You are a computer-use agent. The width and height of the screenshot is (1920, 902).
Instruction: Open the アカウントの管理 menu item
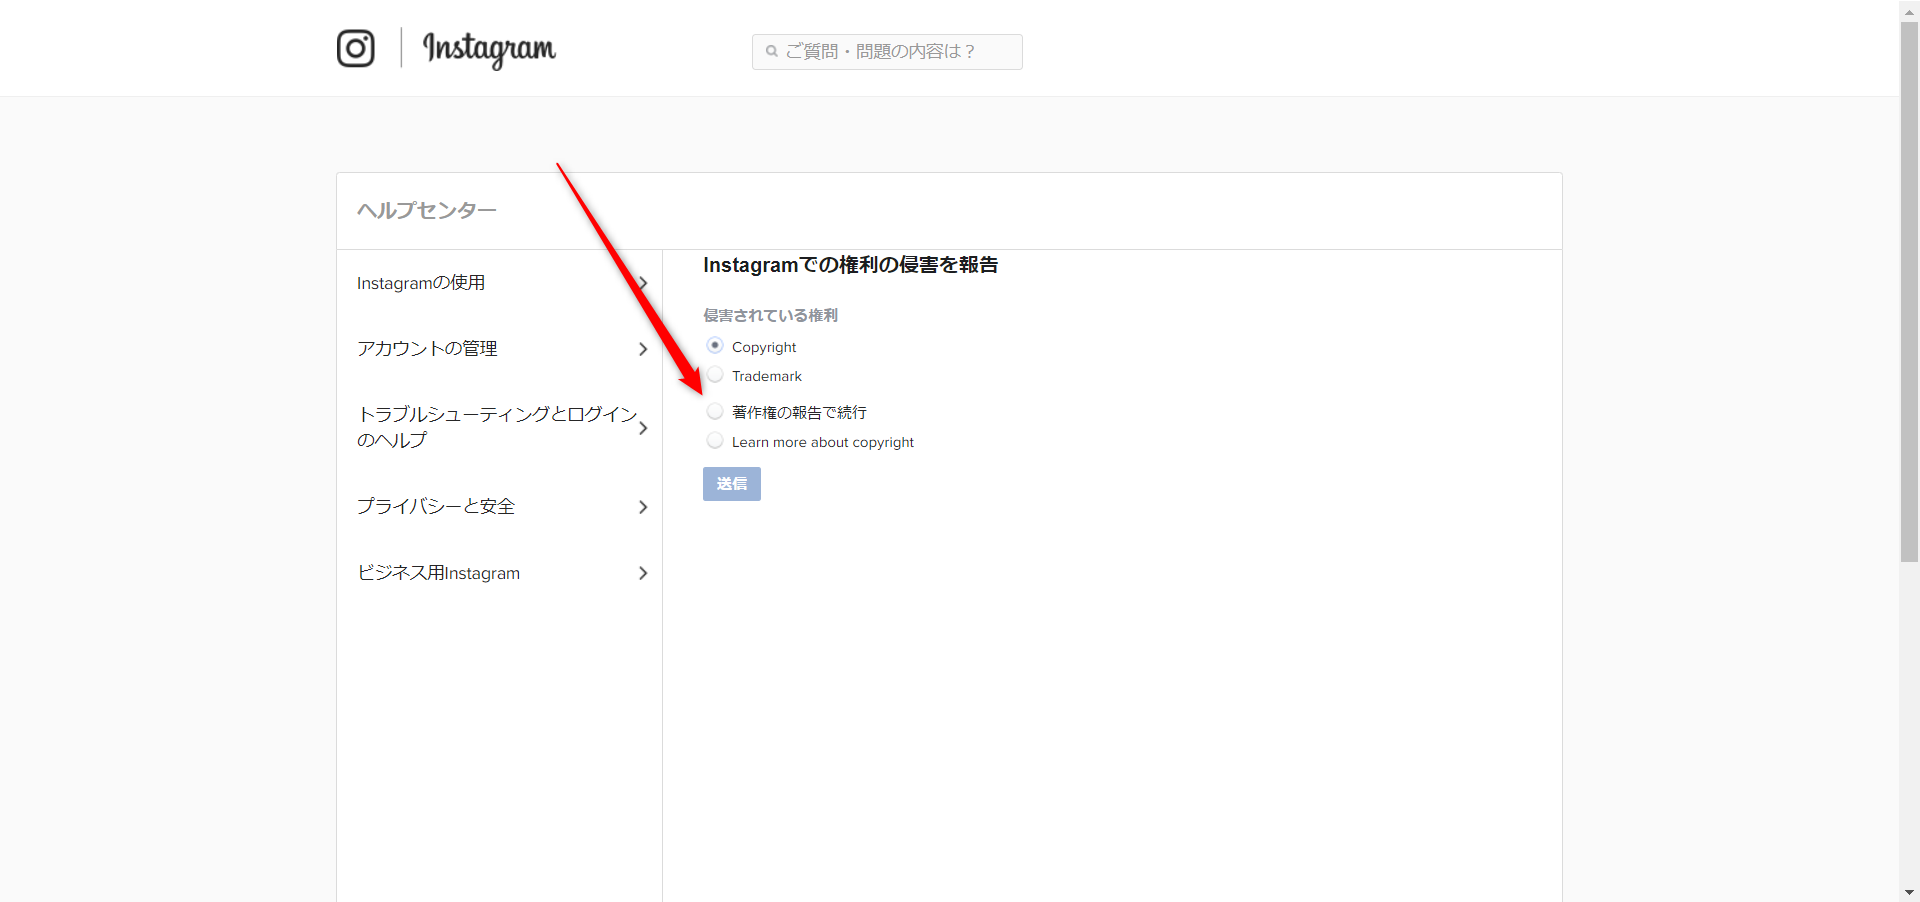pyautogui.click(x=427, y=348)
